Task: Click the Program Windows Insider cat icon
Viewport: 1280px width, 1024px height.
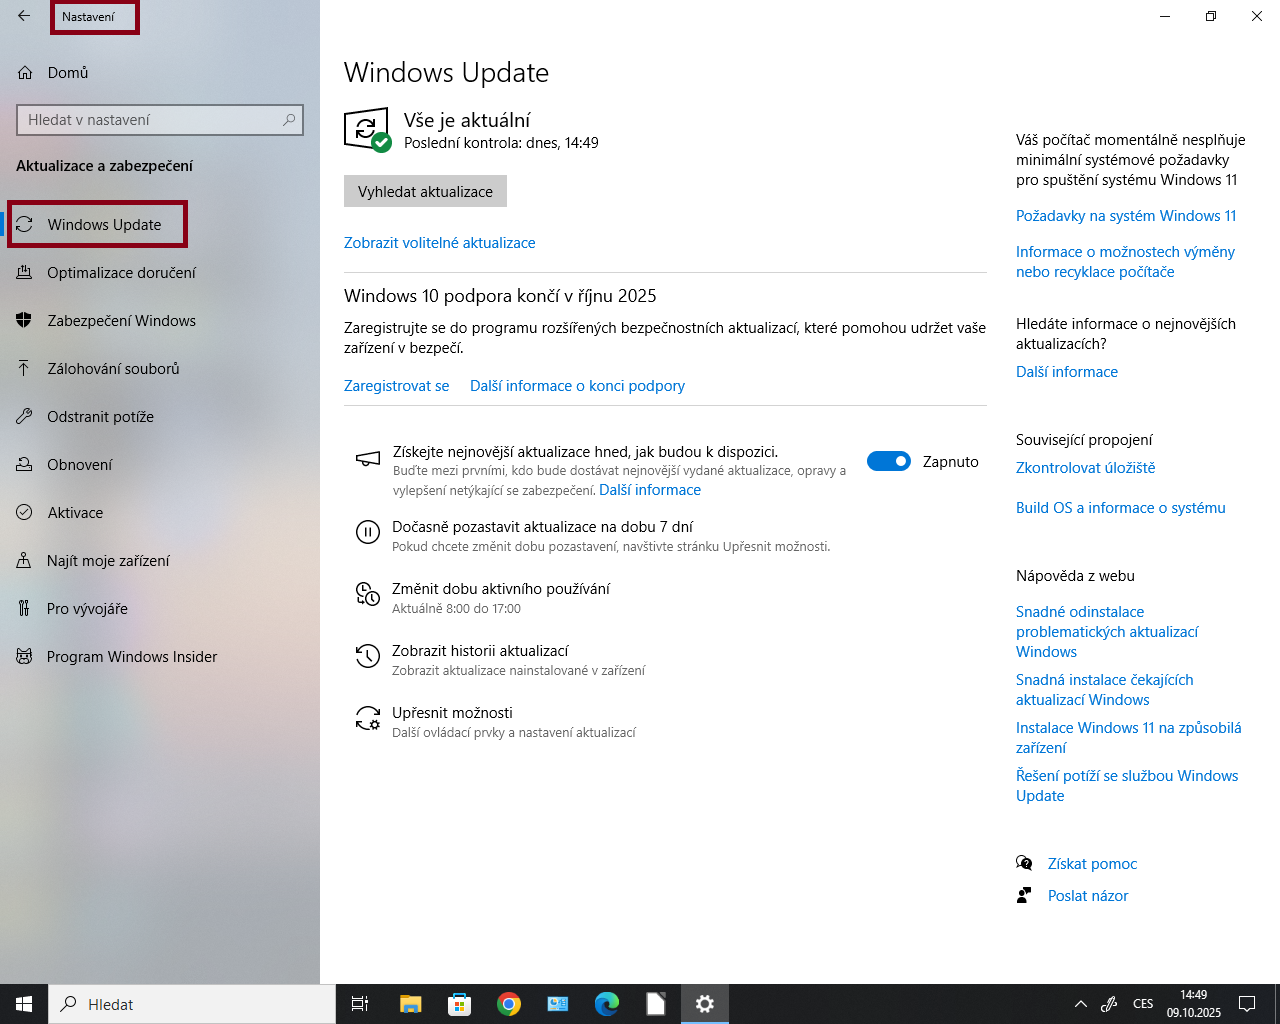Action: point(24,657)
